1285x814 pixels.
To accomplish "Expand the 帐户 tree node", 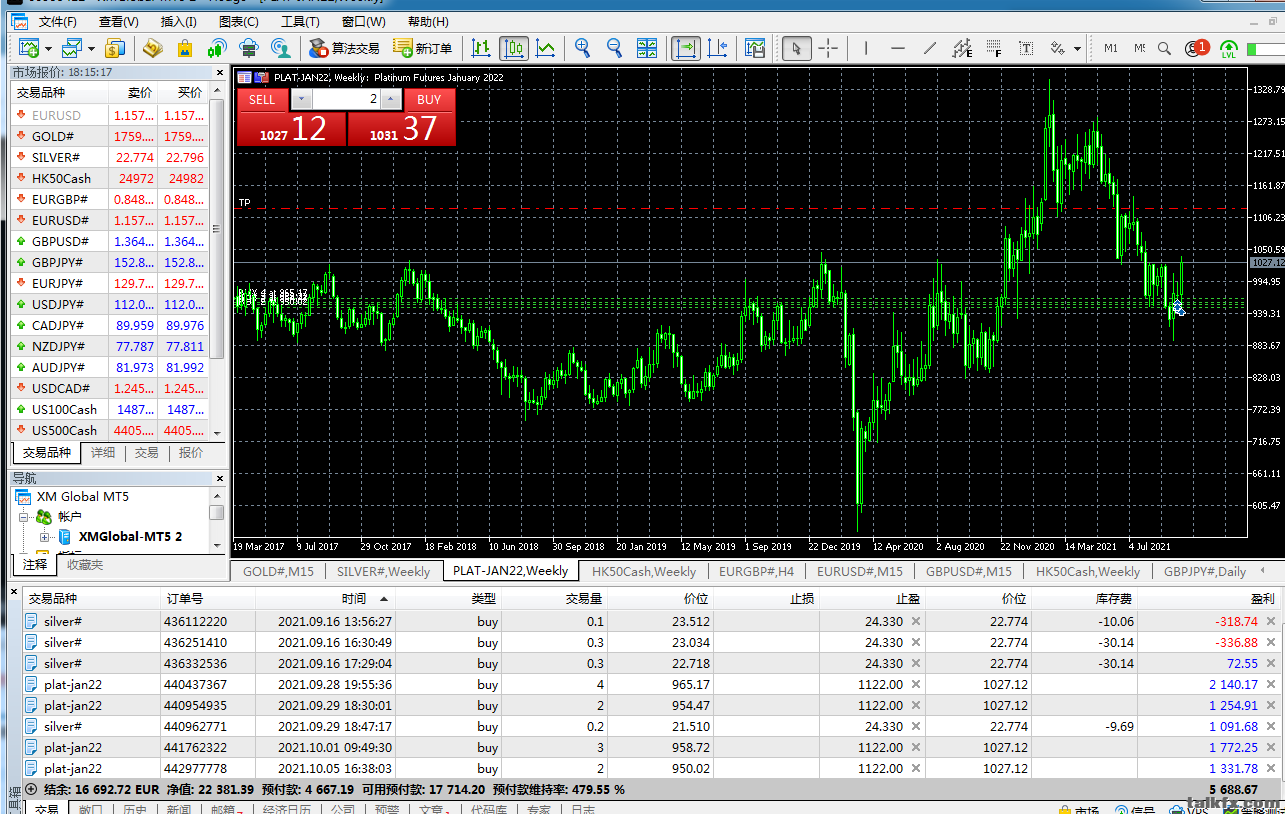I will click(24, 517).
